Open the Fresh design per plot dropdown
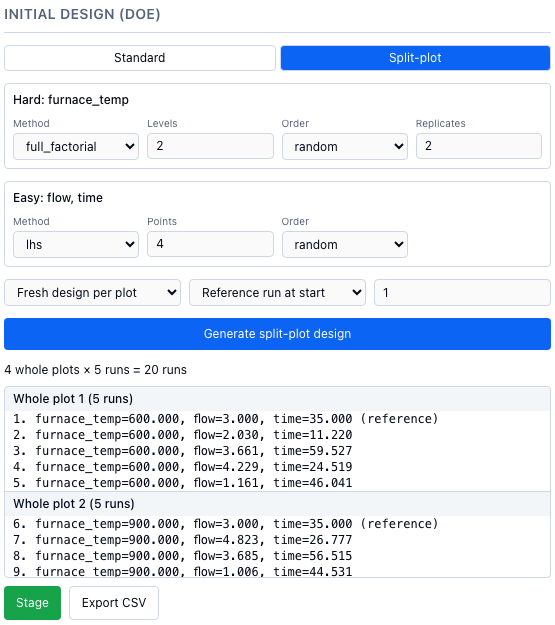 [92, 293]
